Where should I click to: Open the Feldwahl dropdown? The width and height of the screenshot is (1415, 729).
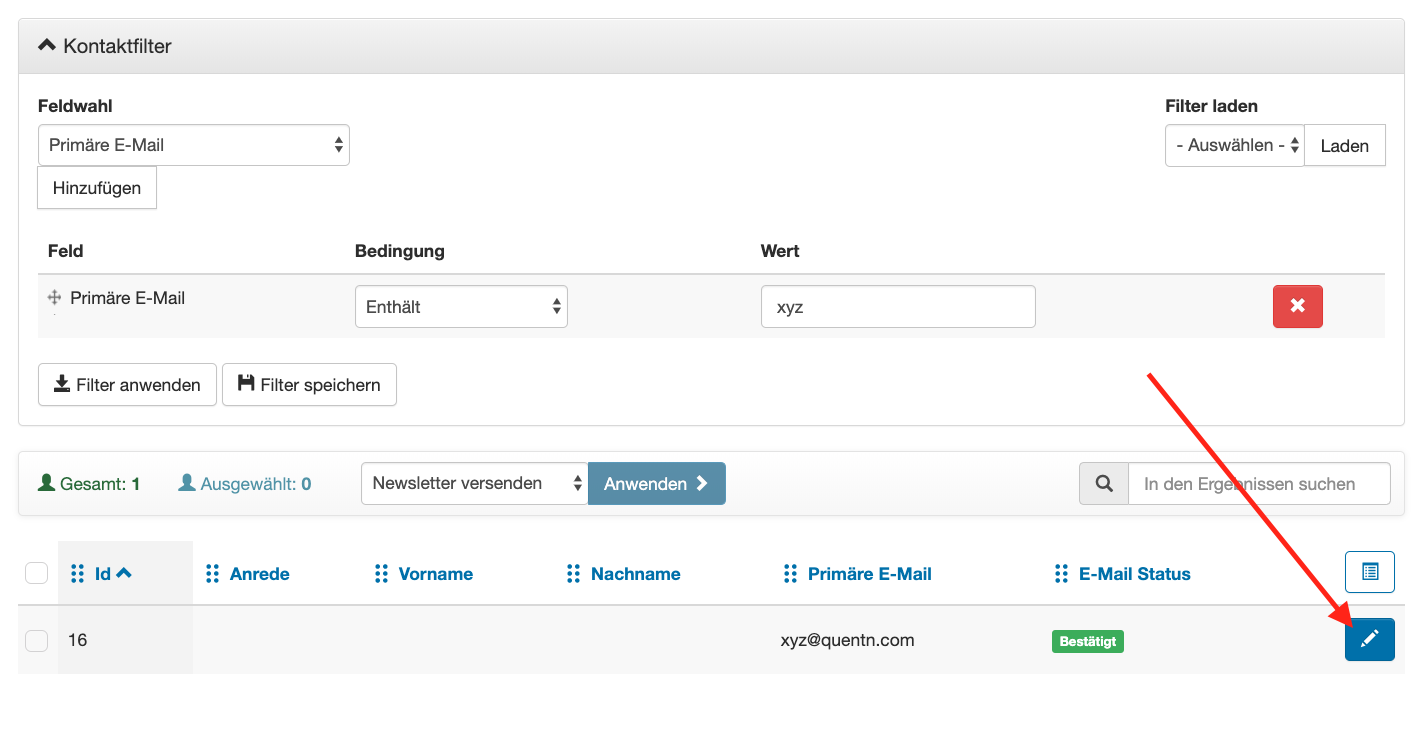pos(193,145)
